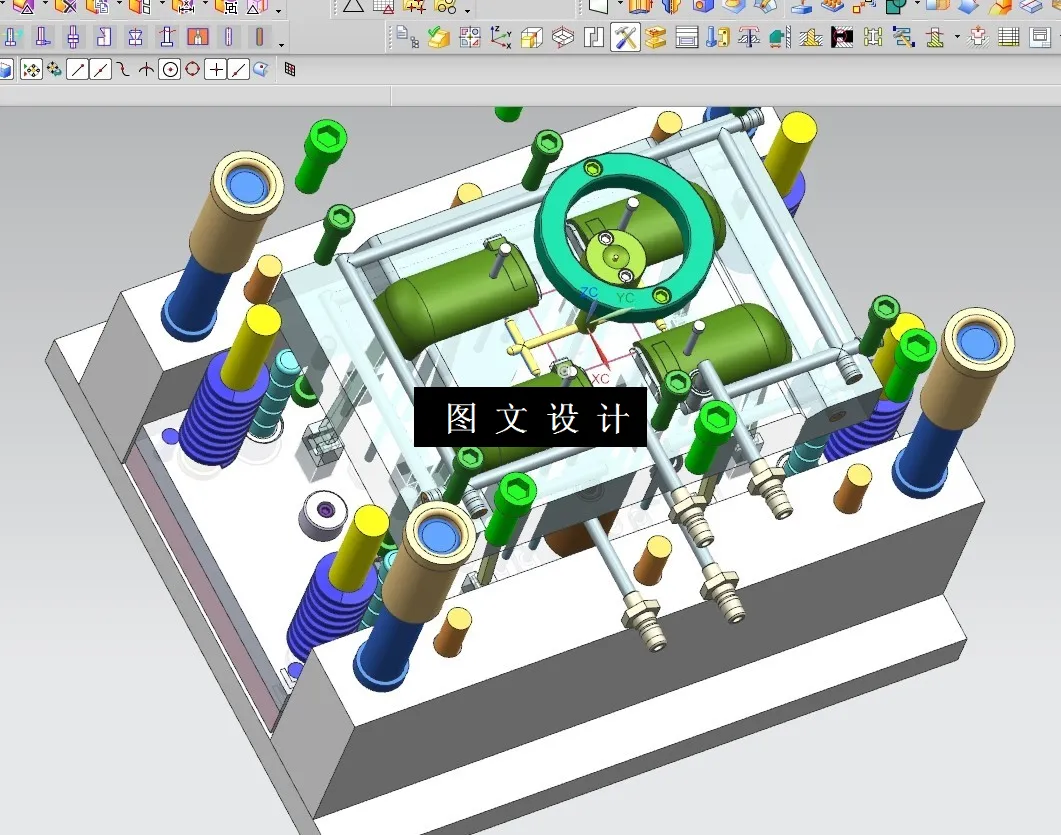Screen dimensions: 1061x835
Task: Click the Initialize Project icon in Mold Wizard toolbar
Action: pyautogui.click(x=401, y=37)
